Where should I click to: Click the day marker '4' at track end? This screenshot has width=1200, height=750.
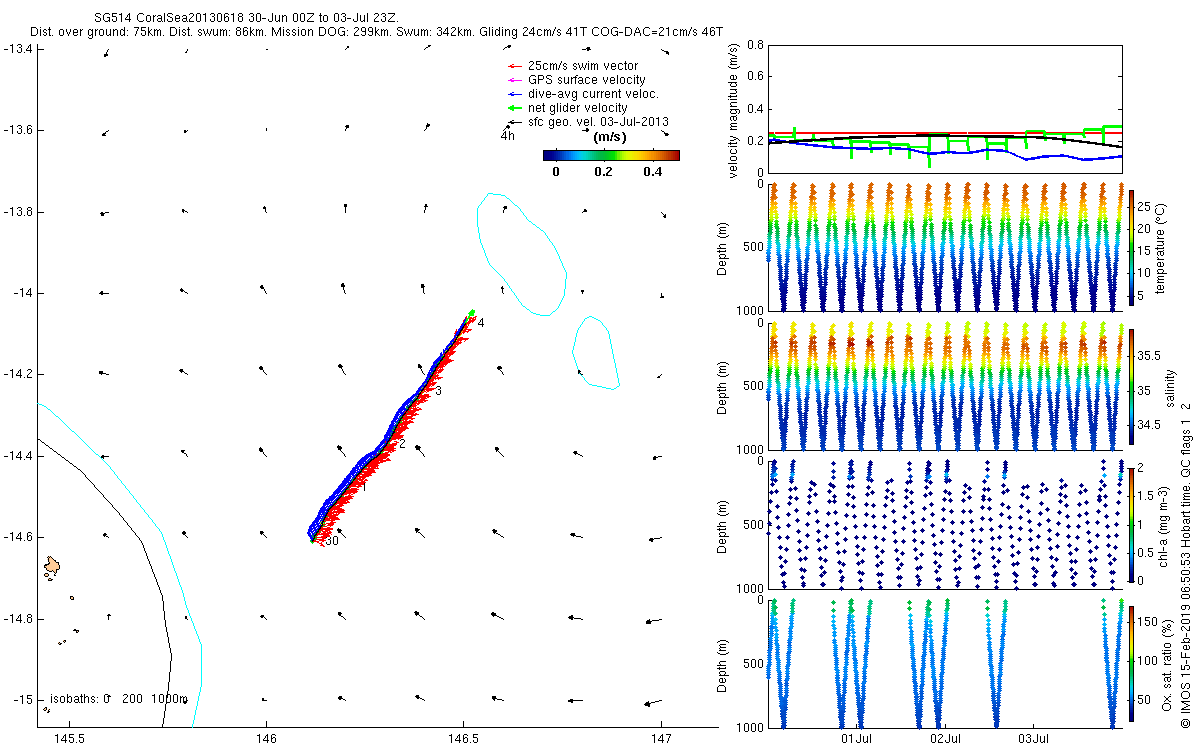click(x=481, y=323)
